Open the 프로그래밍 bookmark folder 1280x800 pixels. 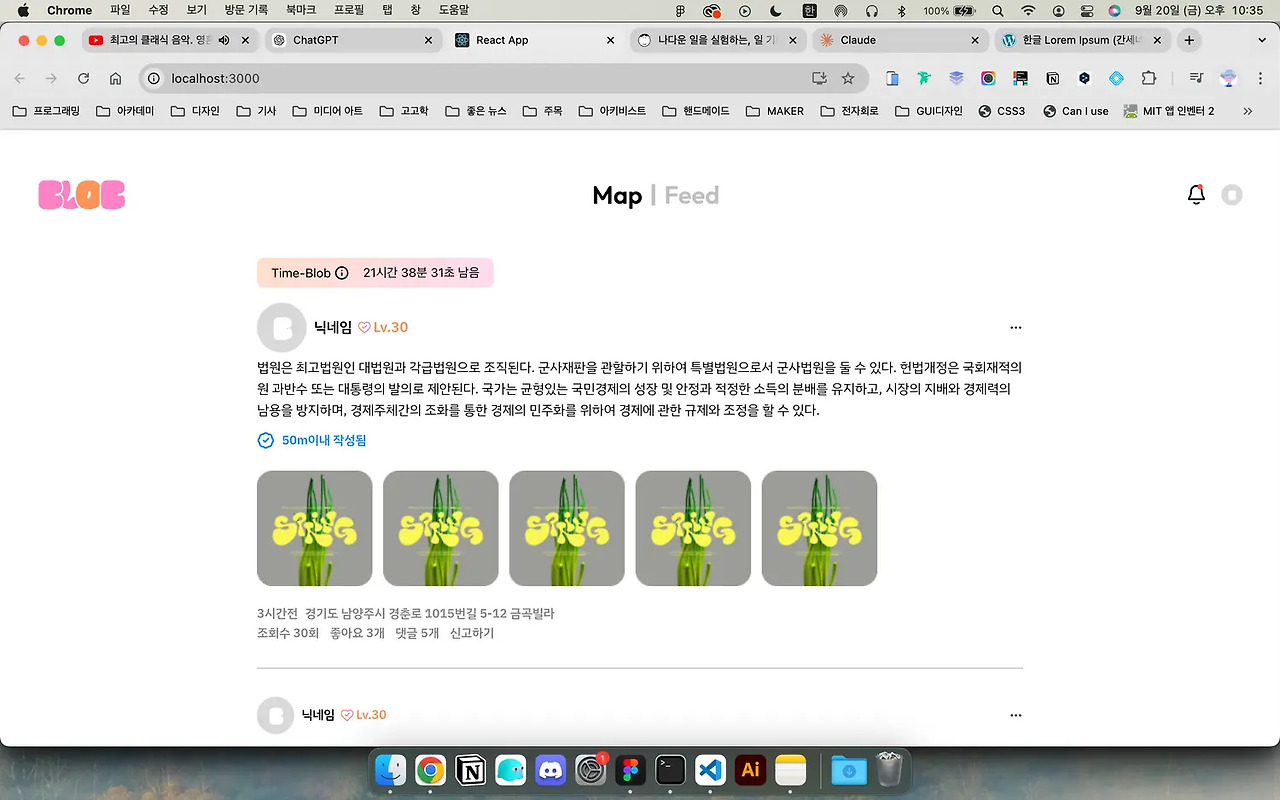[46, 111]
